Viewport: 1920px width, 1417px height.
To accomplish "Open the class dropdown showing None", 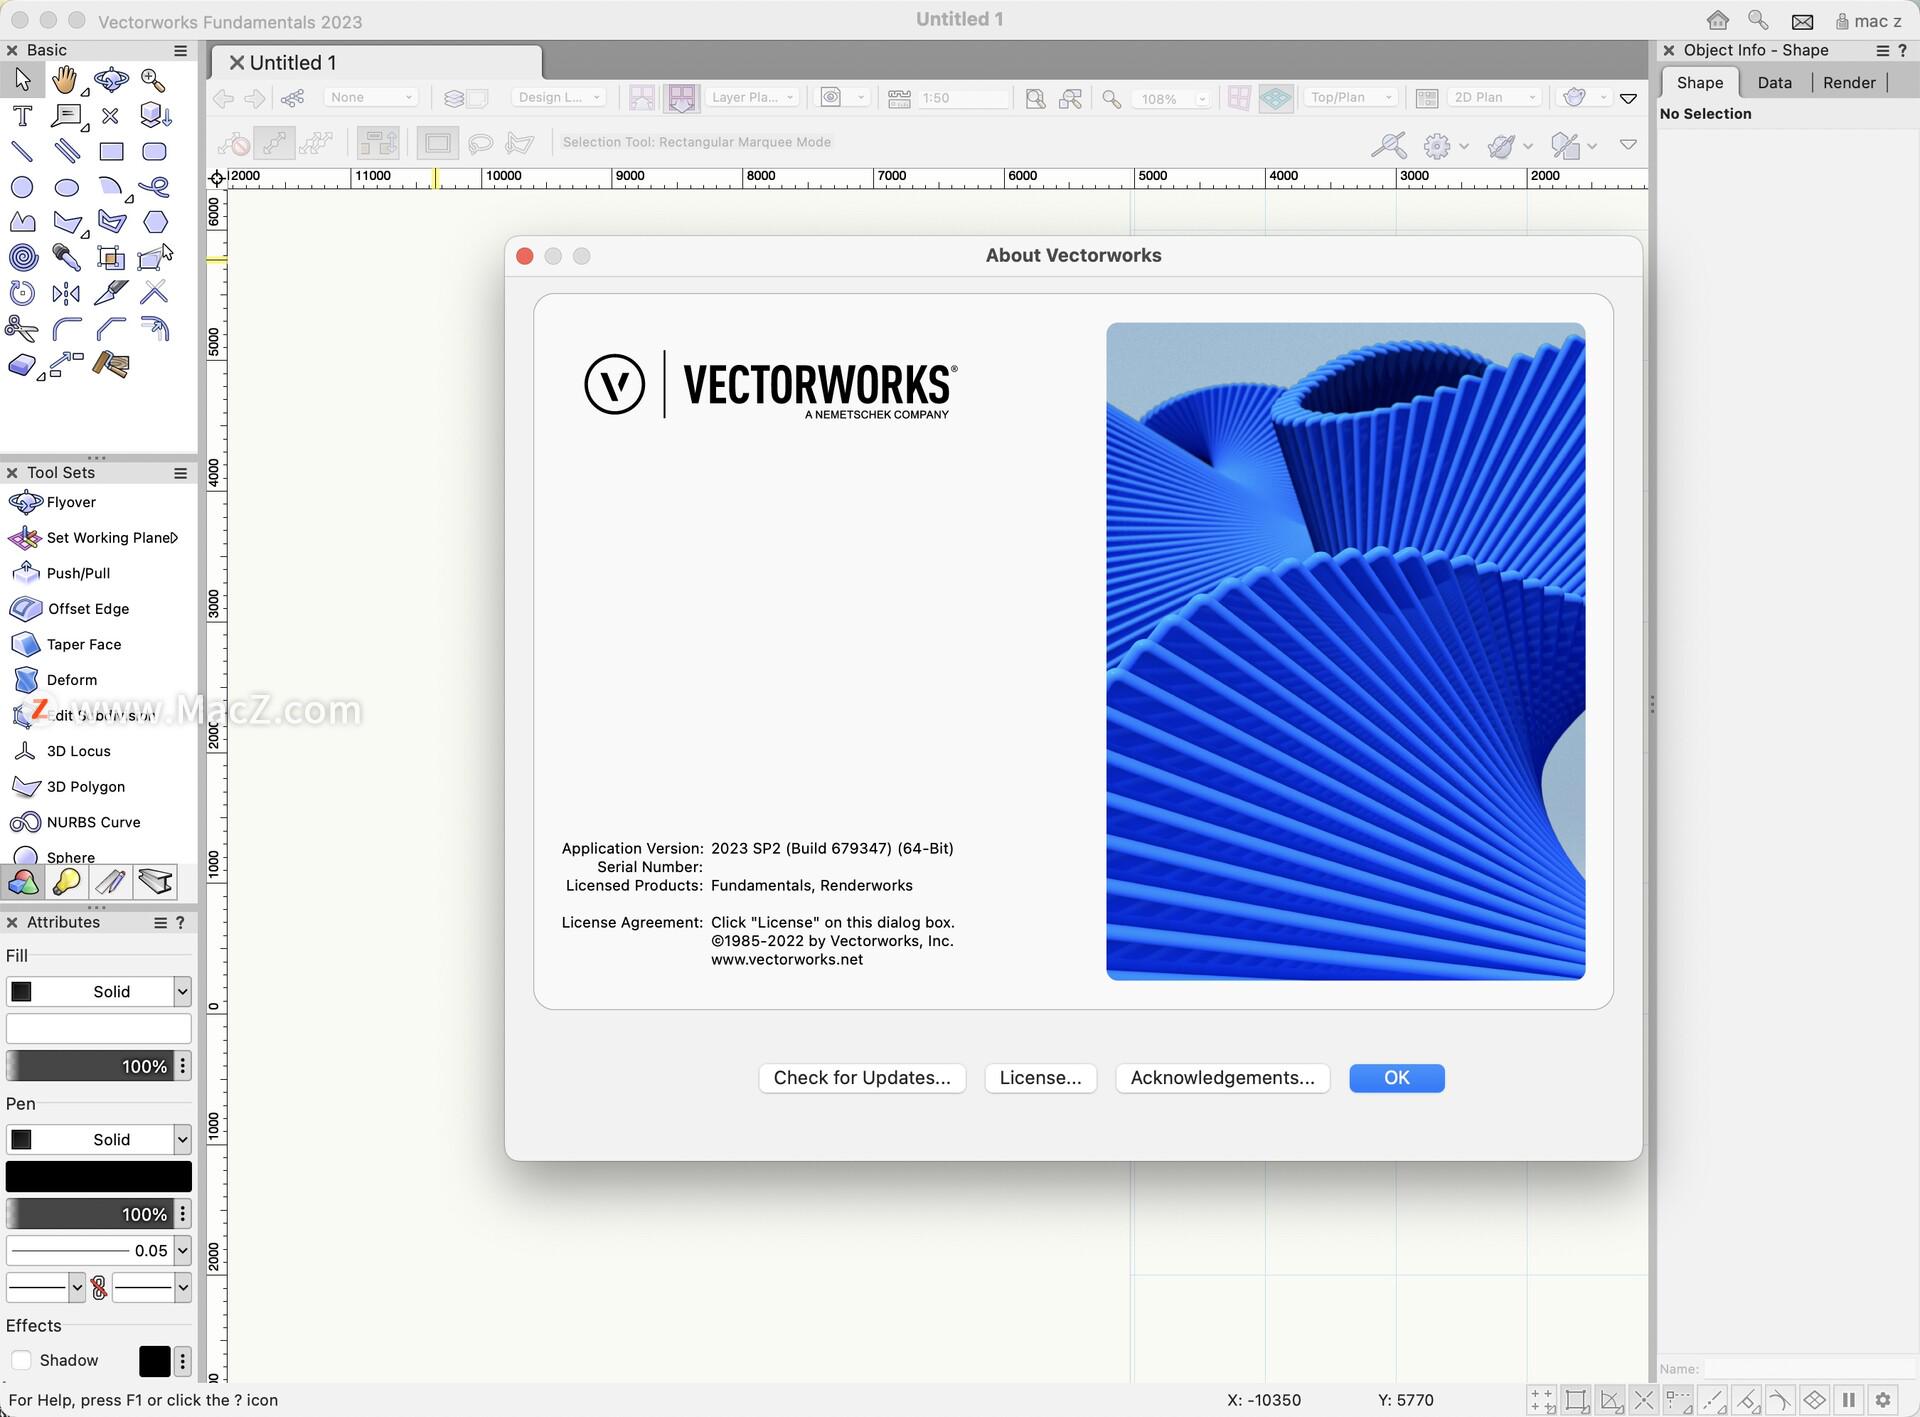I will pos(370,97).
